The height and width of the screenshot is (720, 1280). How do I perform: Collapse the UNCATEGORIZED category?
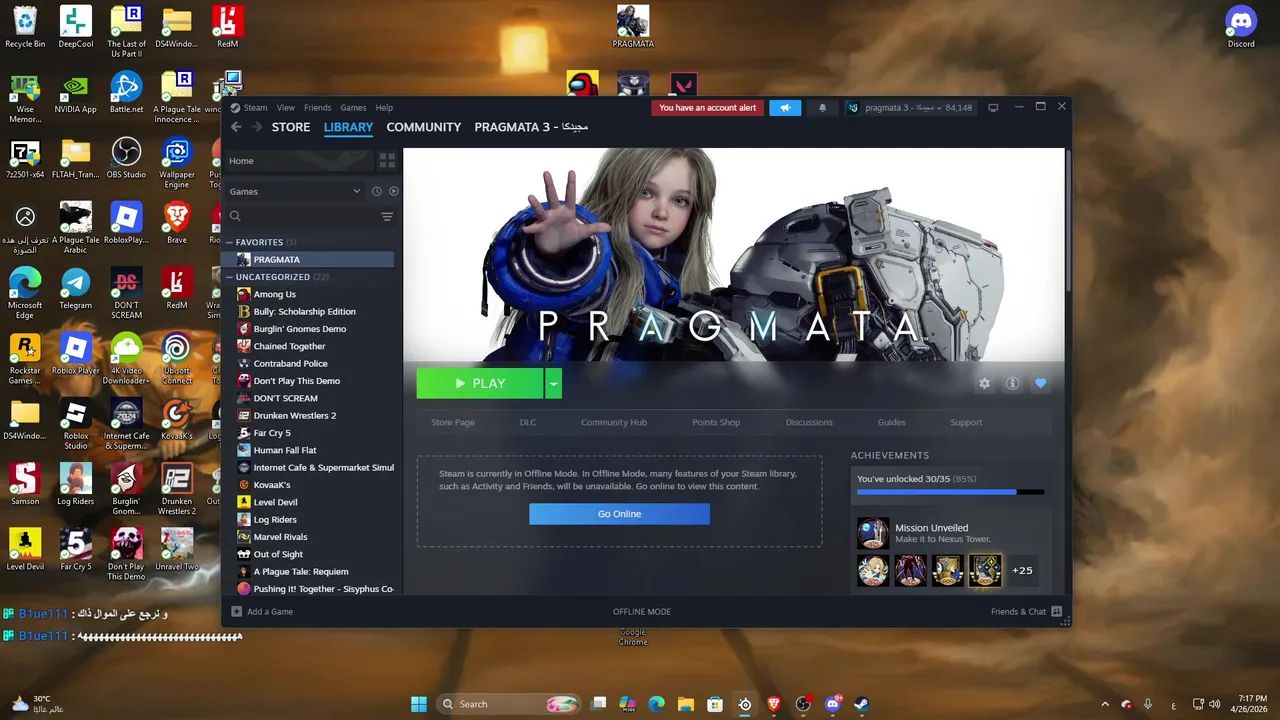[x=229, y=277]
